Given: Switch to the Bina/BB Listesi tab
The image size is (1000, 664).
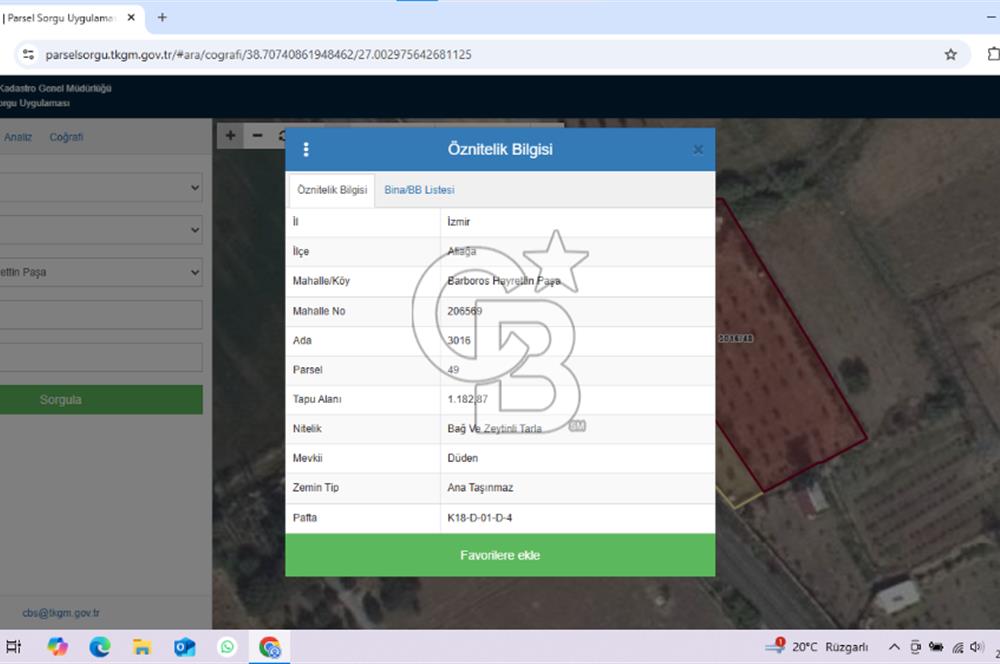Looking at the screenshot, I should (419, 190).
